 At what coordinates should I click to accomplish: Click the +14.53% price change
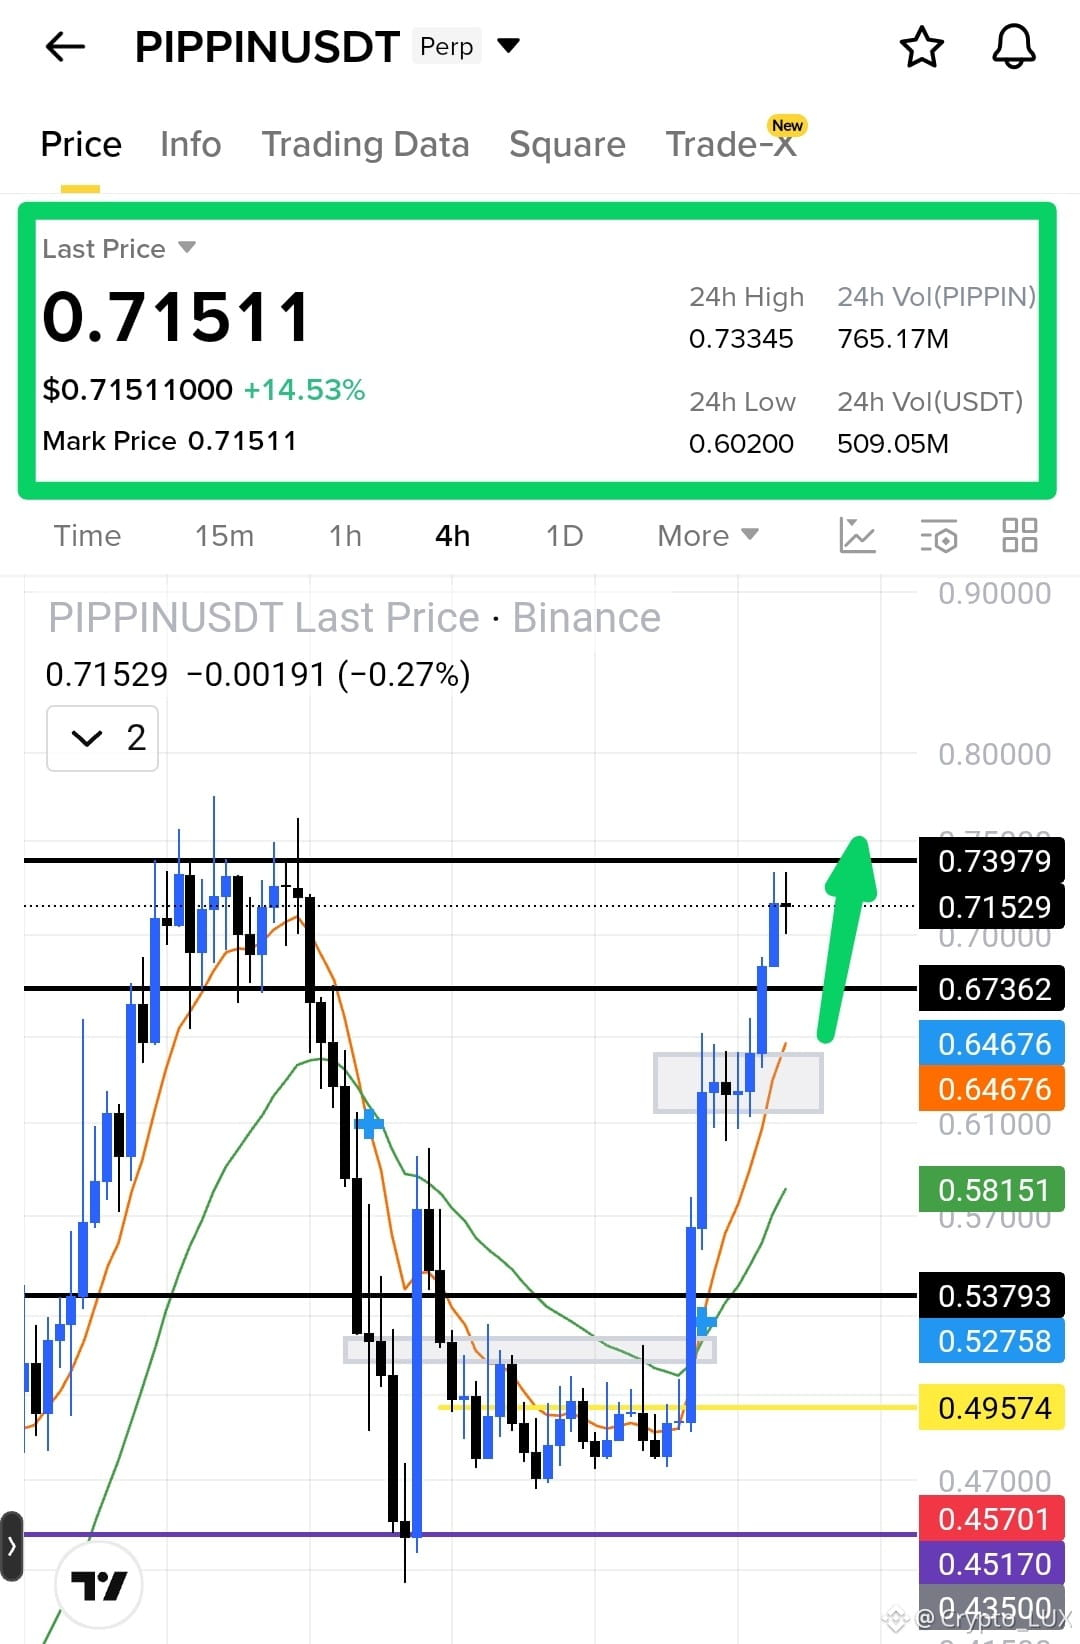point(304,390)
